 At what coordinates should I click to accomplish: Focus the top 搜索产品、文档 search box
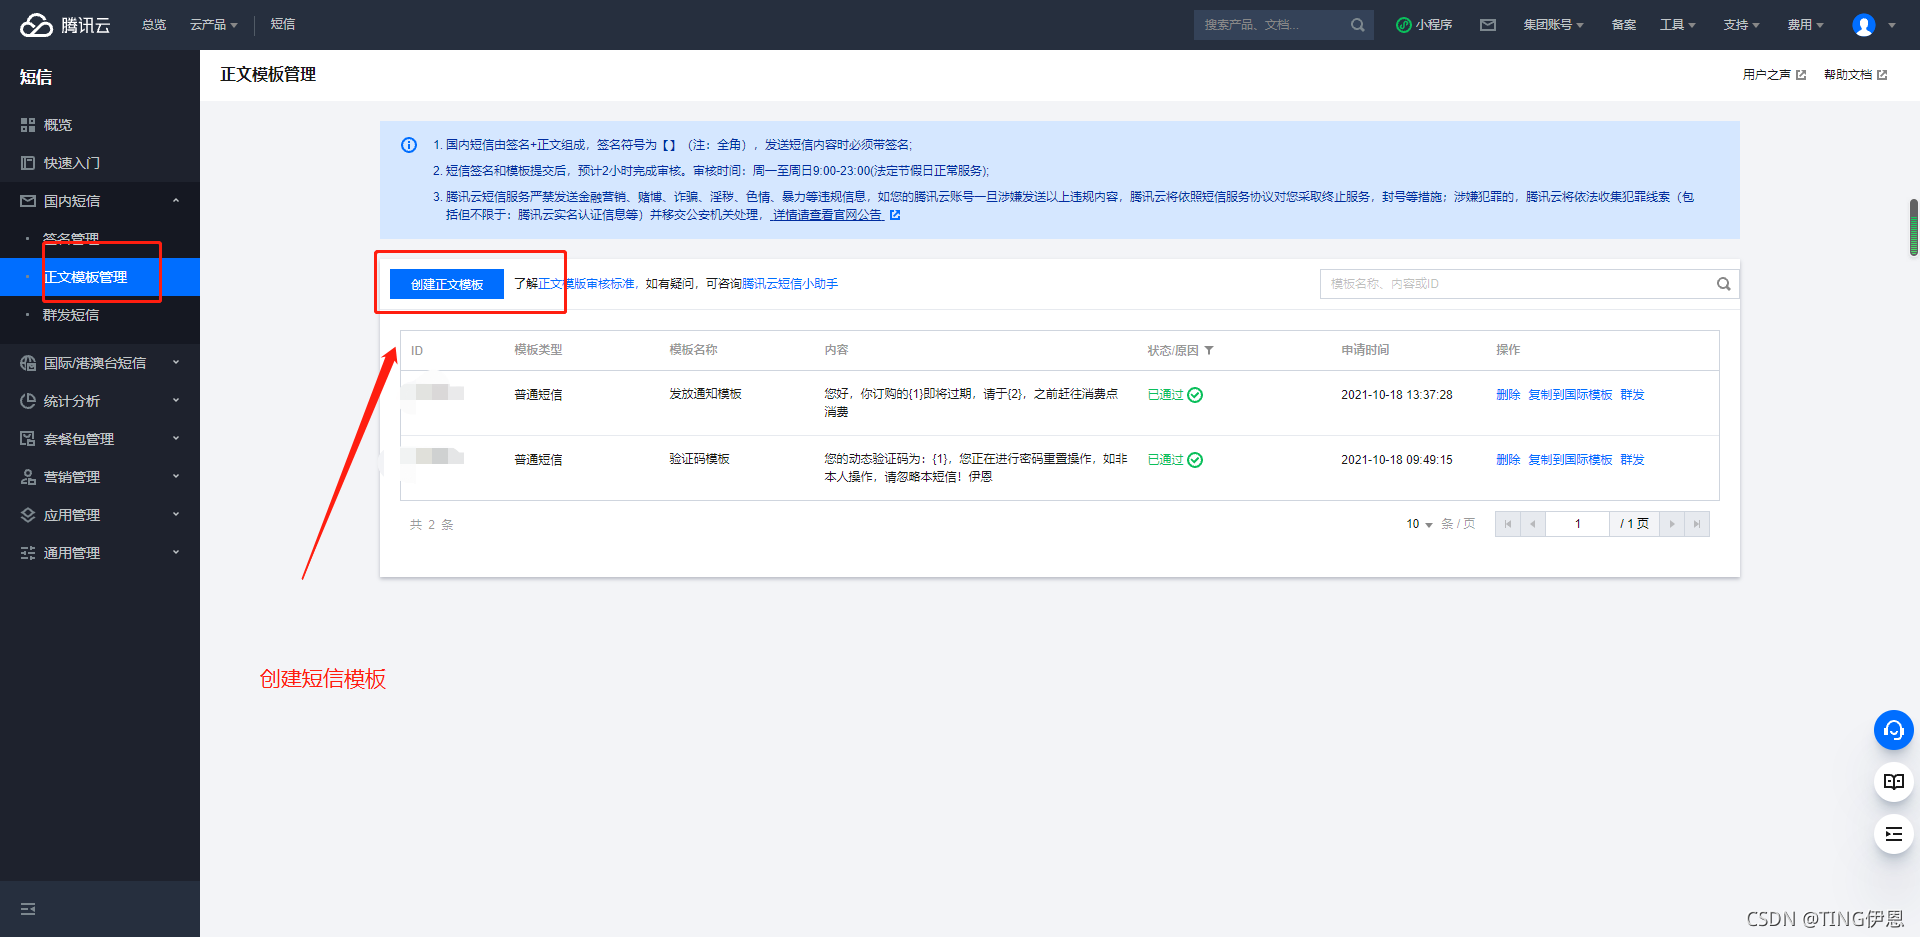pyautogui.click(x=1283, y=25)
